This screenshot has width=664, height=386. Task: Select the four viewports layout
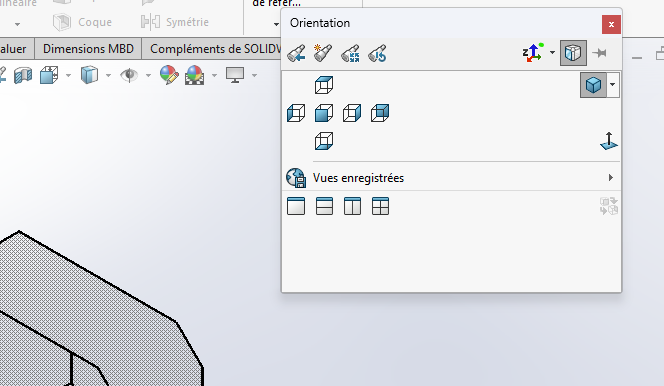(x=380, y=206)
